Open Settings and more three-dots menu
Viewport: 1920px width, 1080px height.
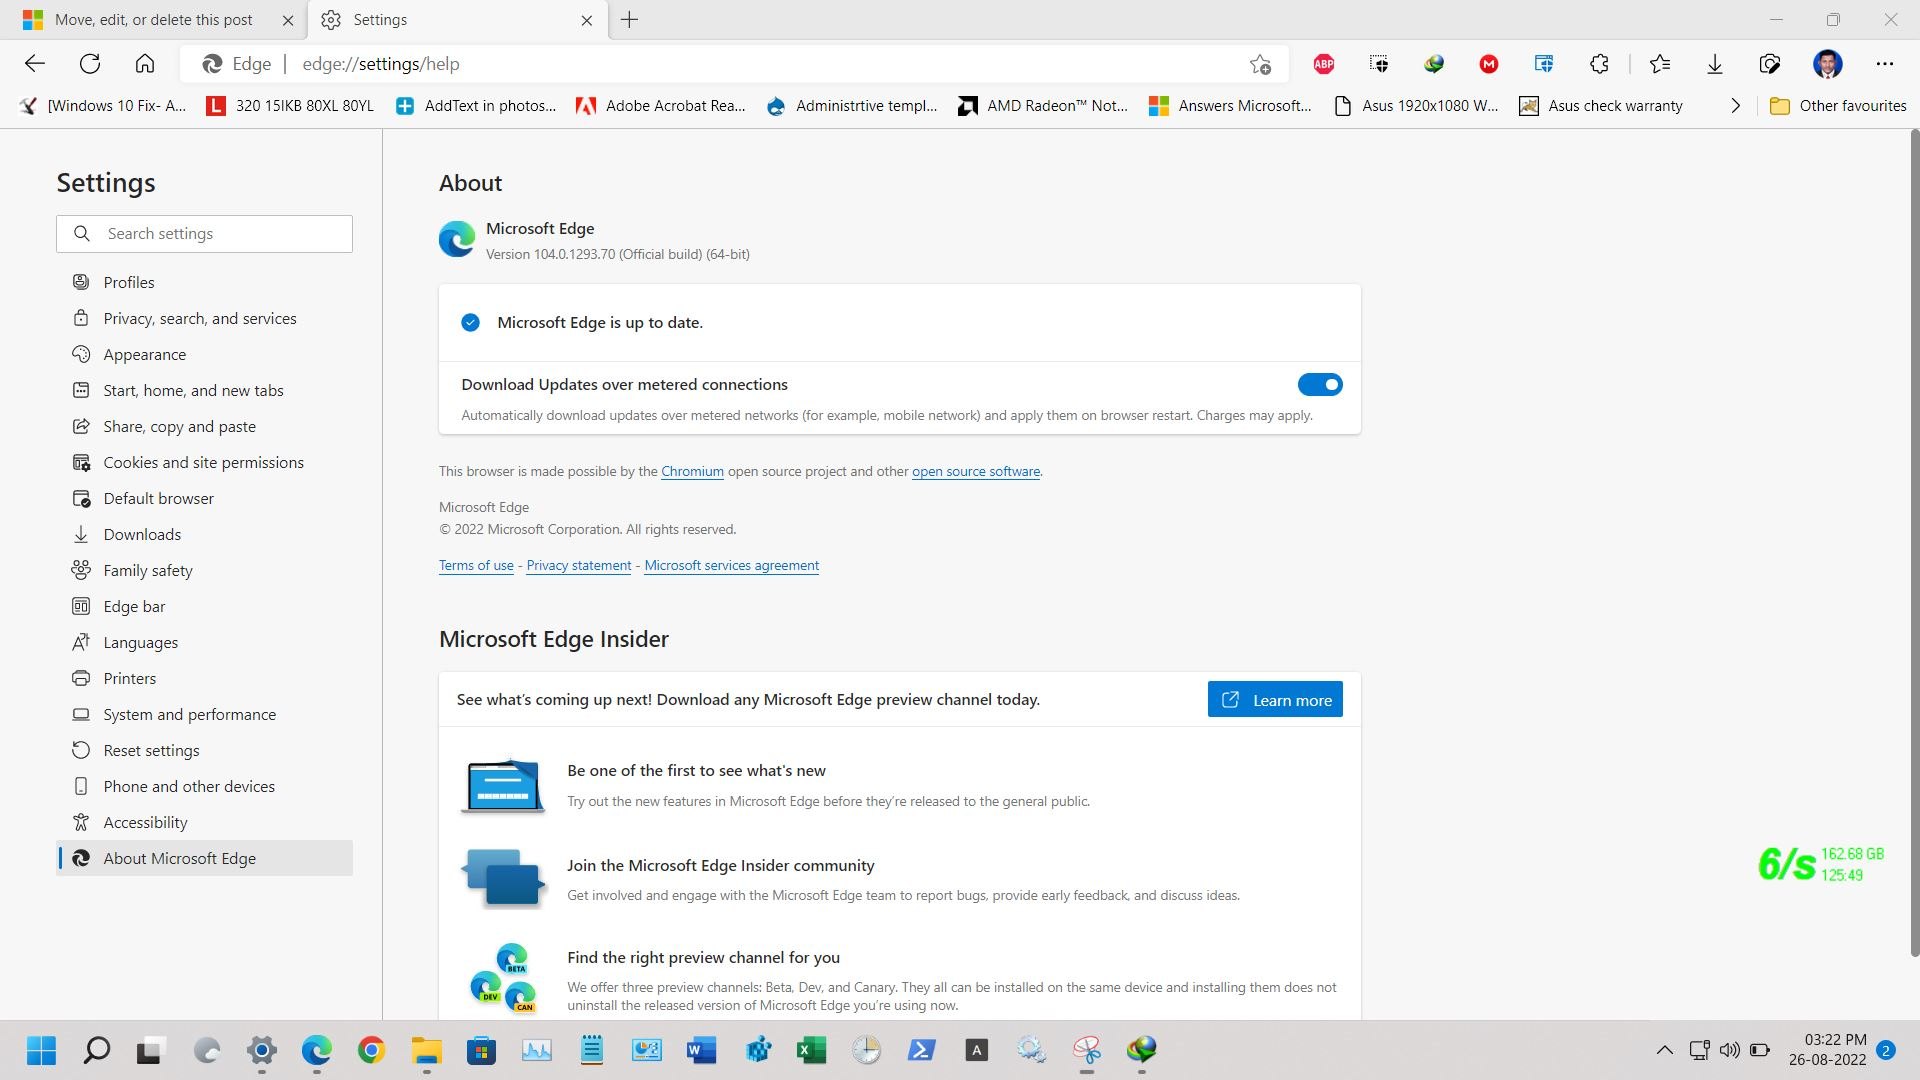(x=1884, y=64)
